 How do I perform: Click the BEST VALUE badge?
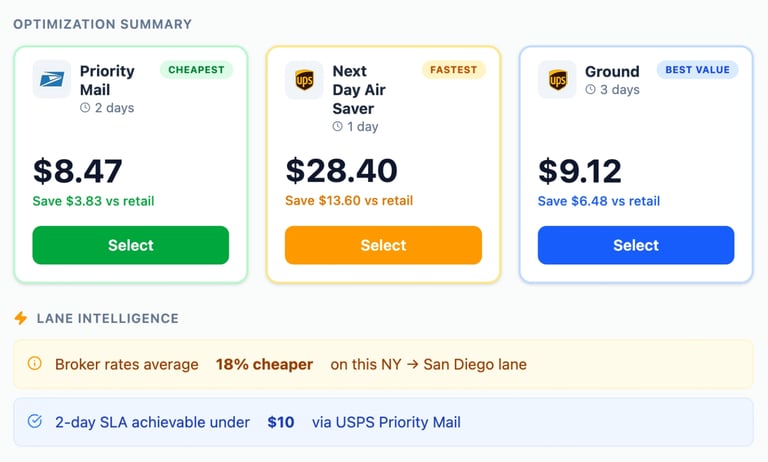tap(697, 70)
